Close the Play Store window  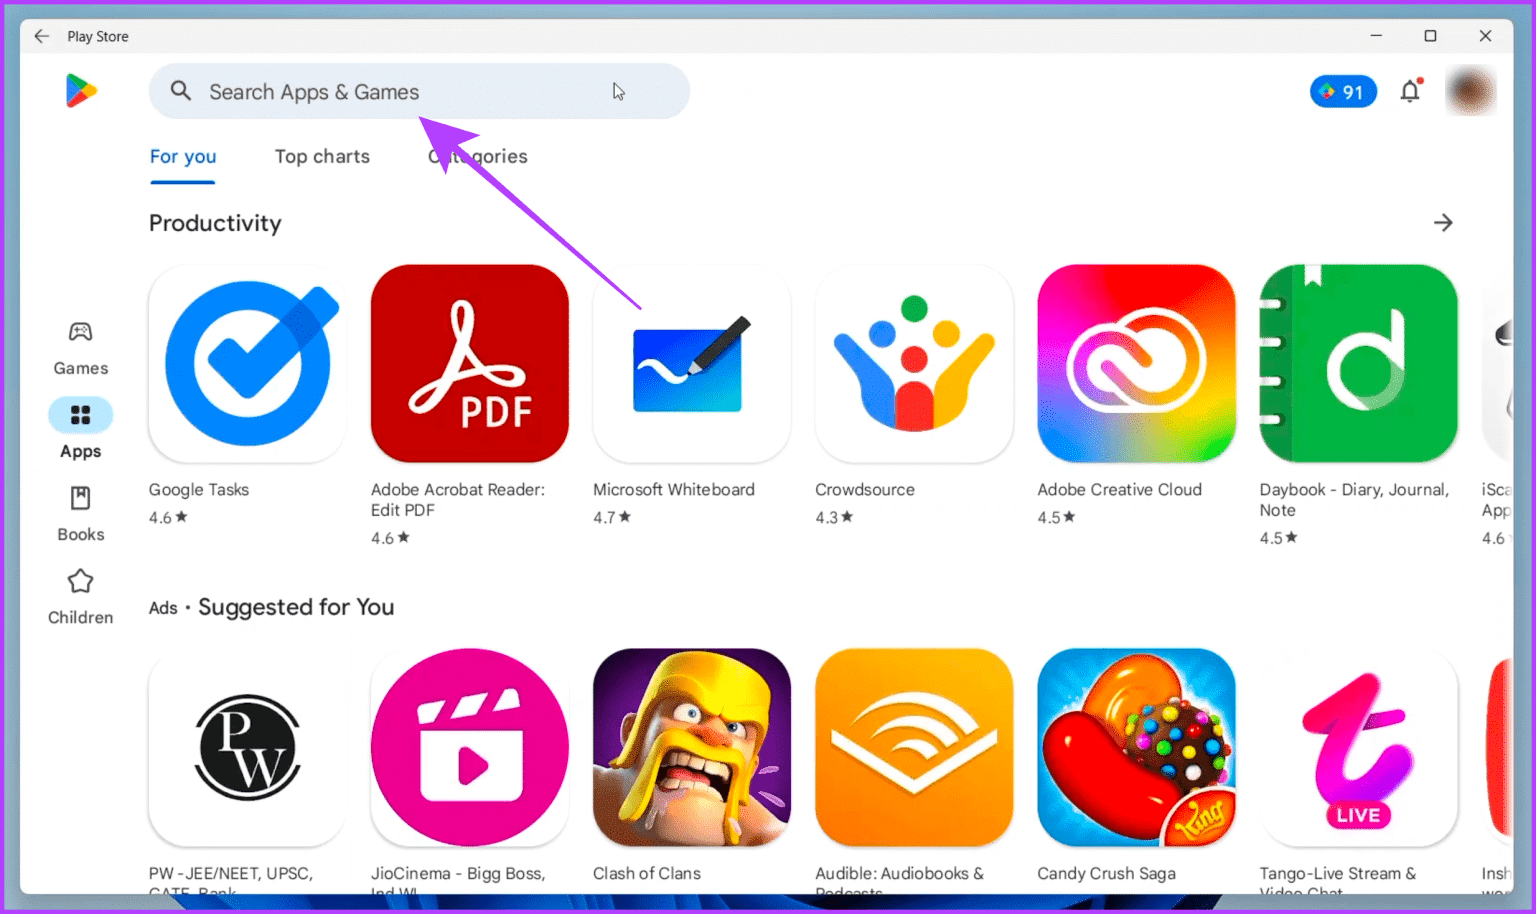click(x=1485, y=36)
